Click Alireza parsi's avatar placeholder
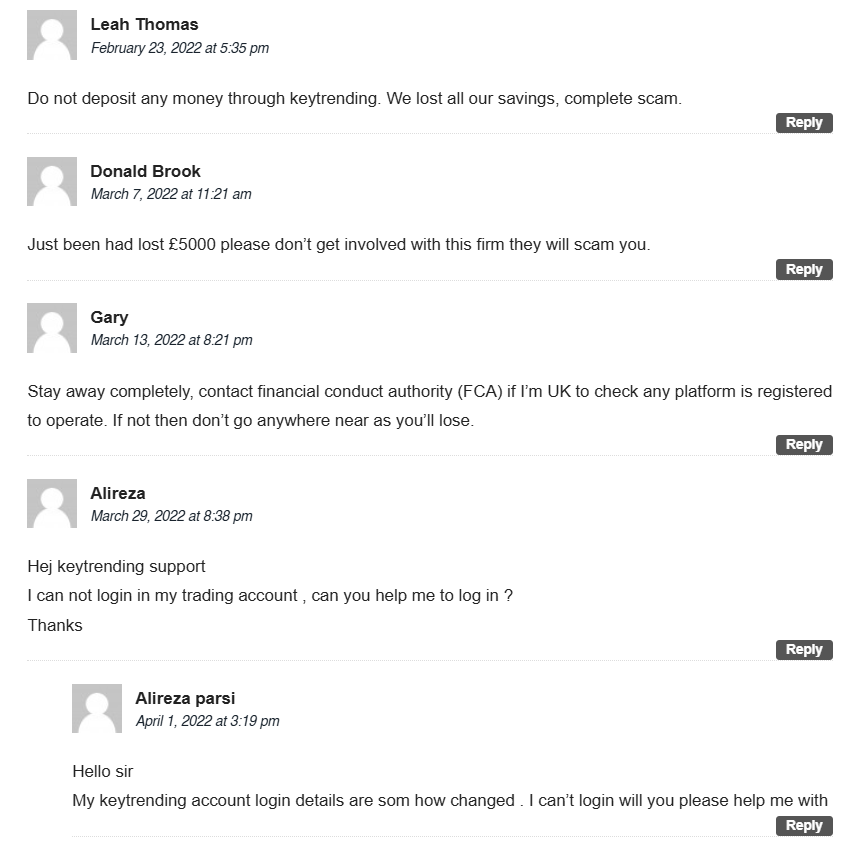This screenshot has width=864, height=857. (97, 708)
